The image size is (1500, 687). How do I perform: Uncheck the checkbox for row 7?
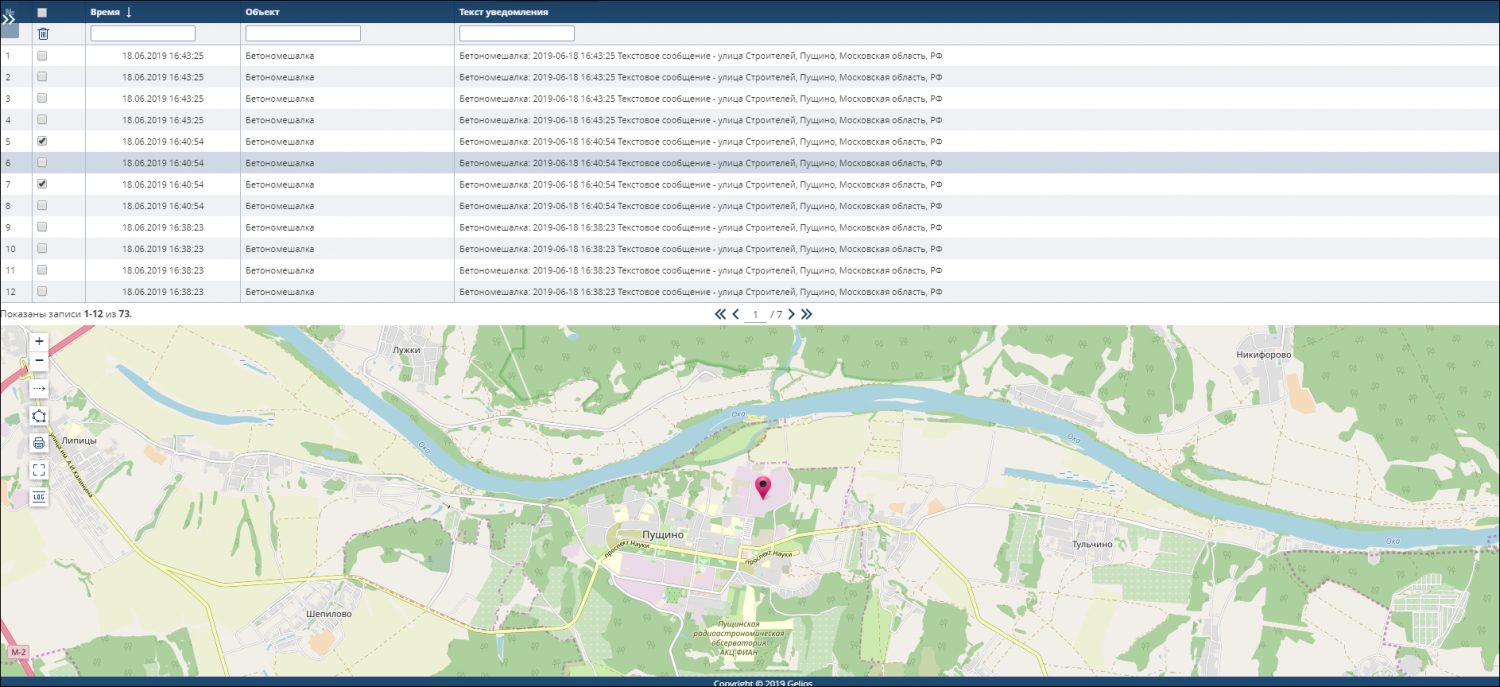[x=42, y=185]
